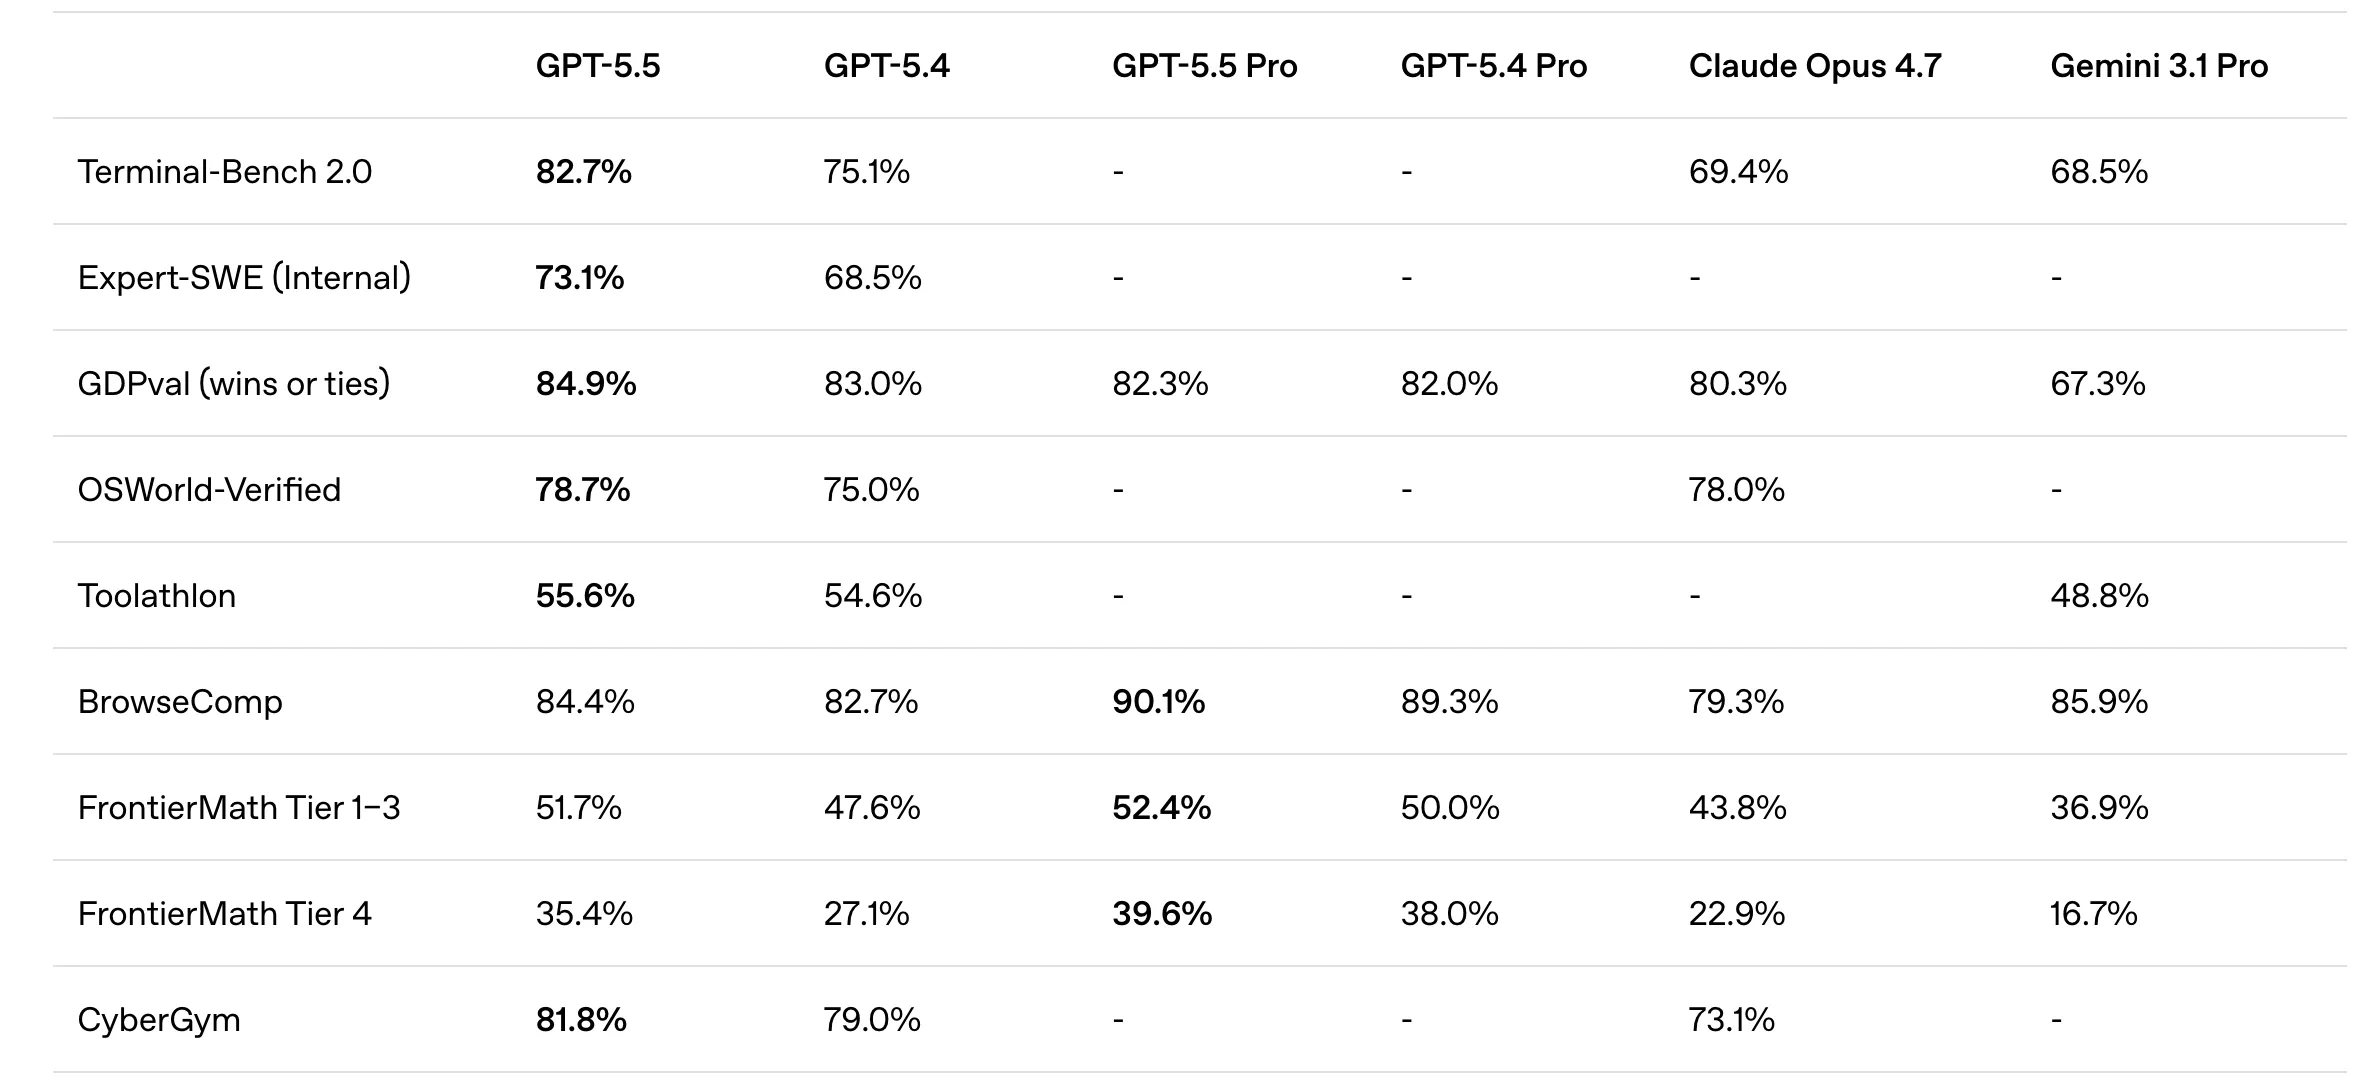Click the GPT-5.4 Pro column header

(x=1493, y=66)
